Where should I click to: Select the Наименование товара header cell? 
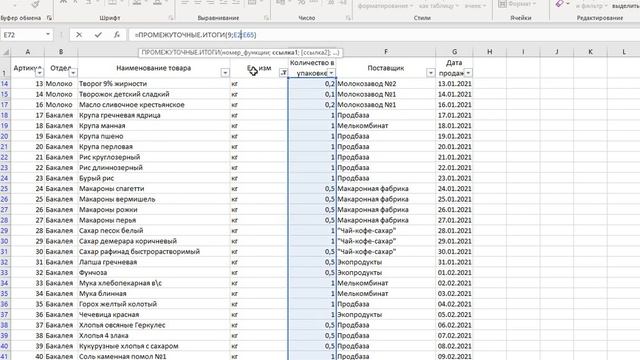153,68
